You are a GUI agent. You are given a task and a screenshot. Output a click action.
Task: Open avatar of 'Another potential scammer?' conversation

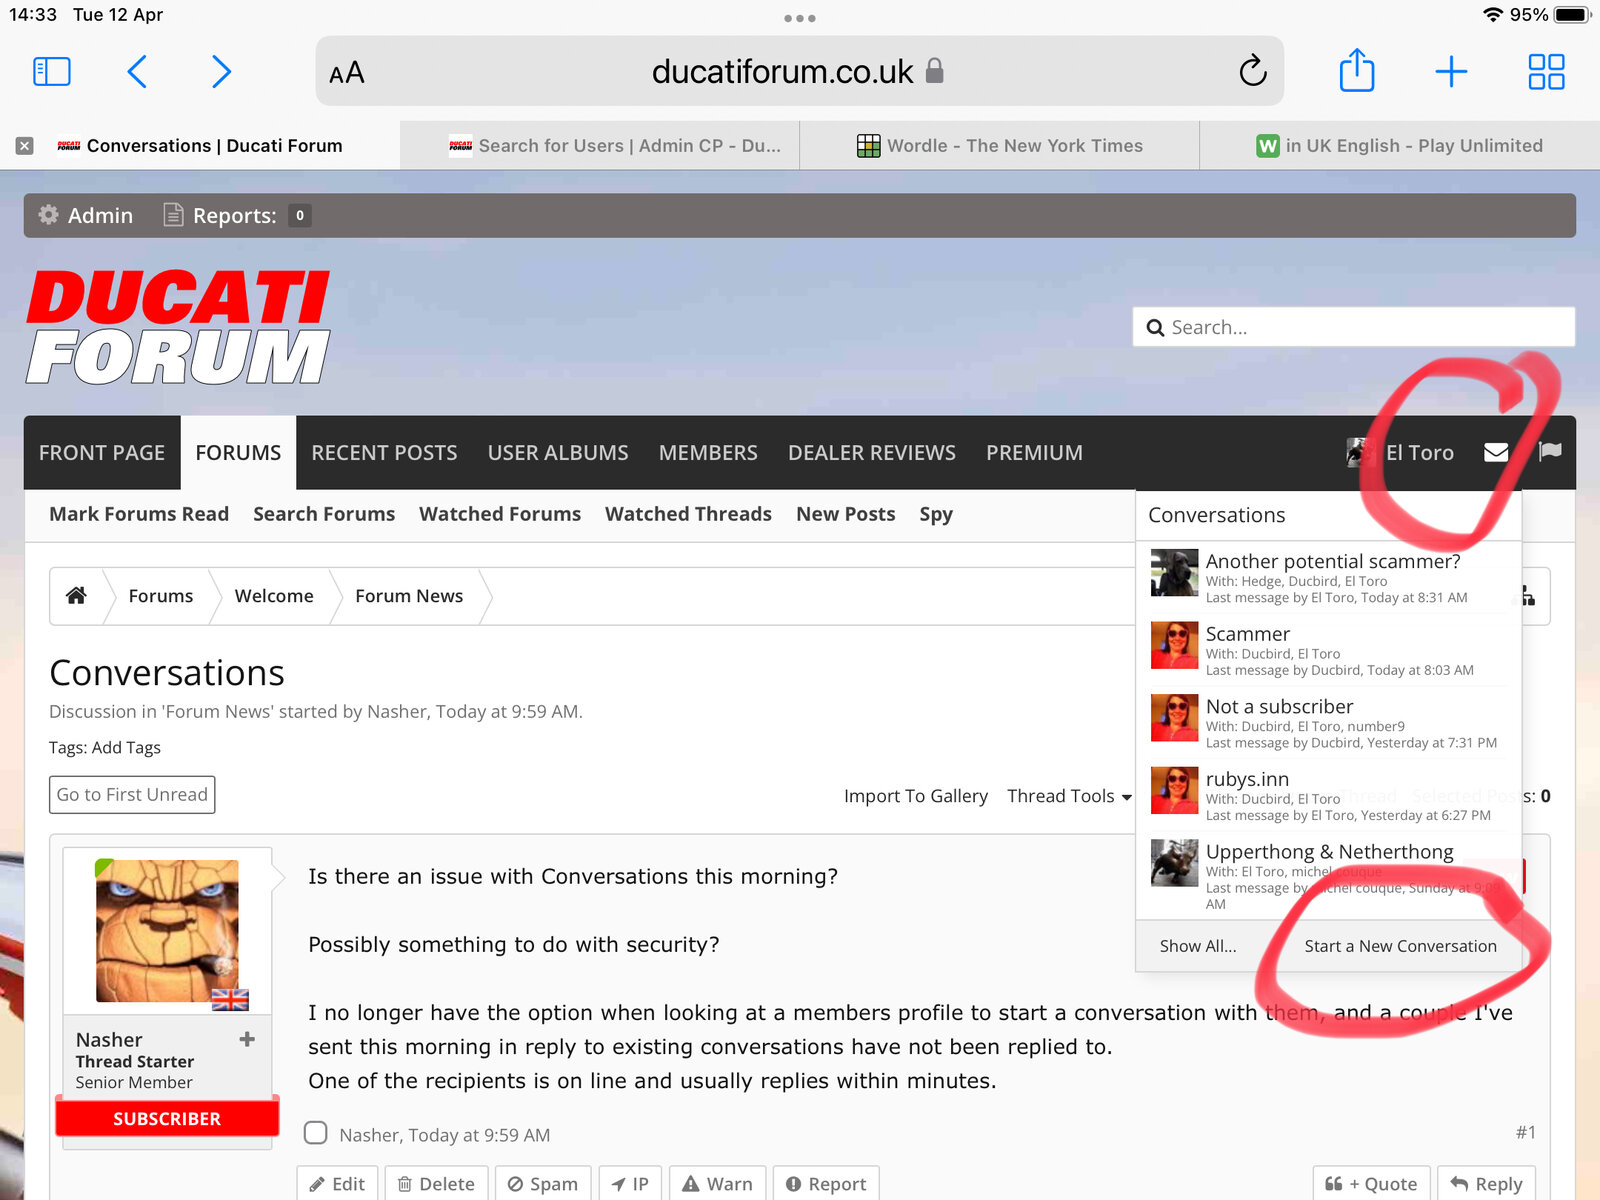pyautogui.click(x=1174, y=572)
